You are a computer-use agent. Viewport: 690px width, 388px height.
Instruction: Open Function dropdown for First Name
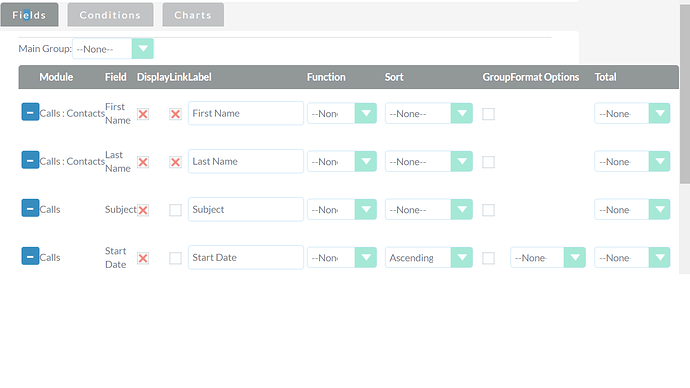coord(342,113)
